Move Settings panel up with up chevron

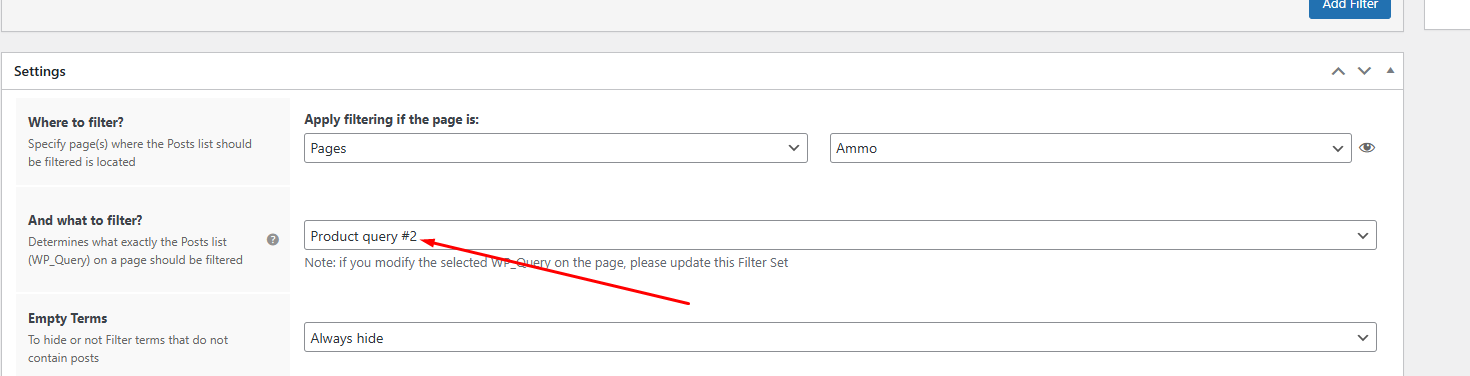point(1338,71)
